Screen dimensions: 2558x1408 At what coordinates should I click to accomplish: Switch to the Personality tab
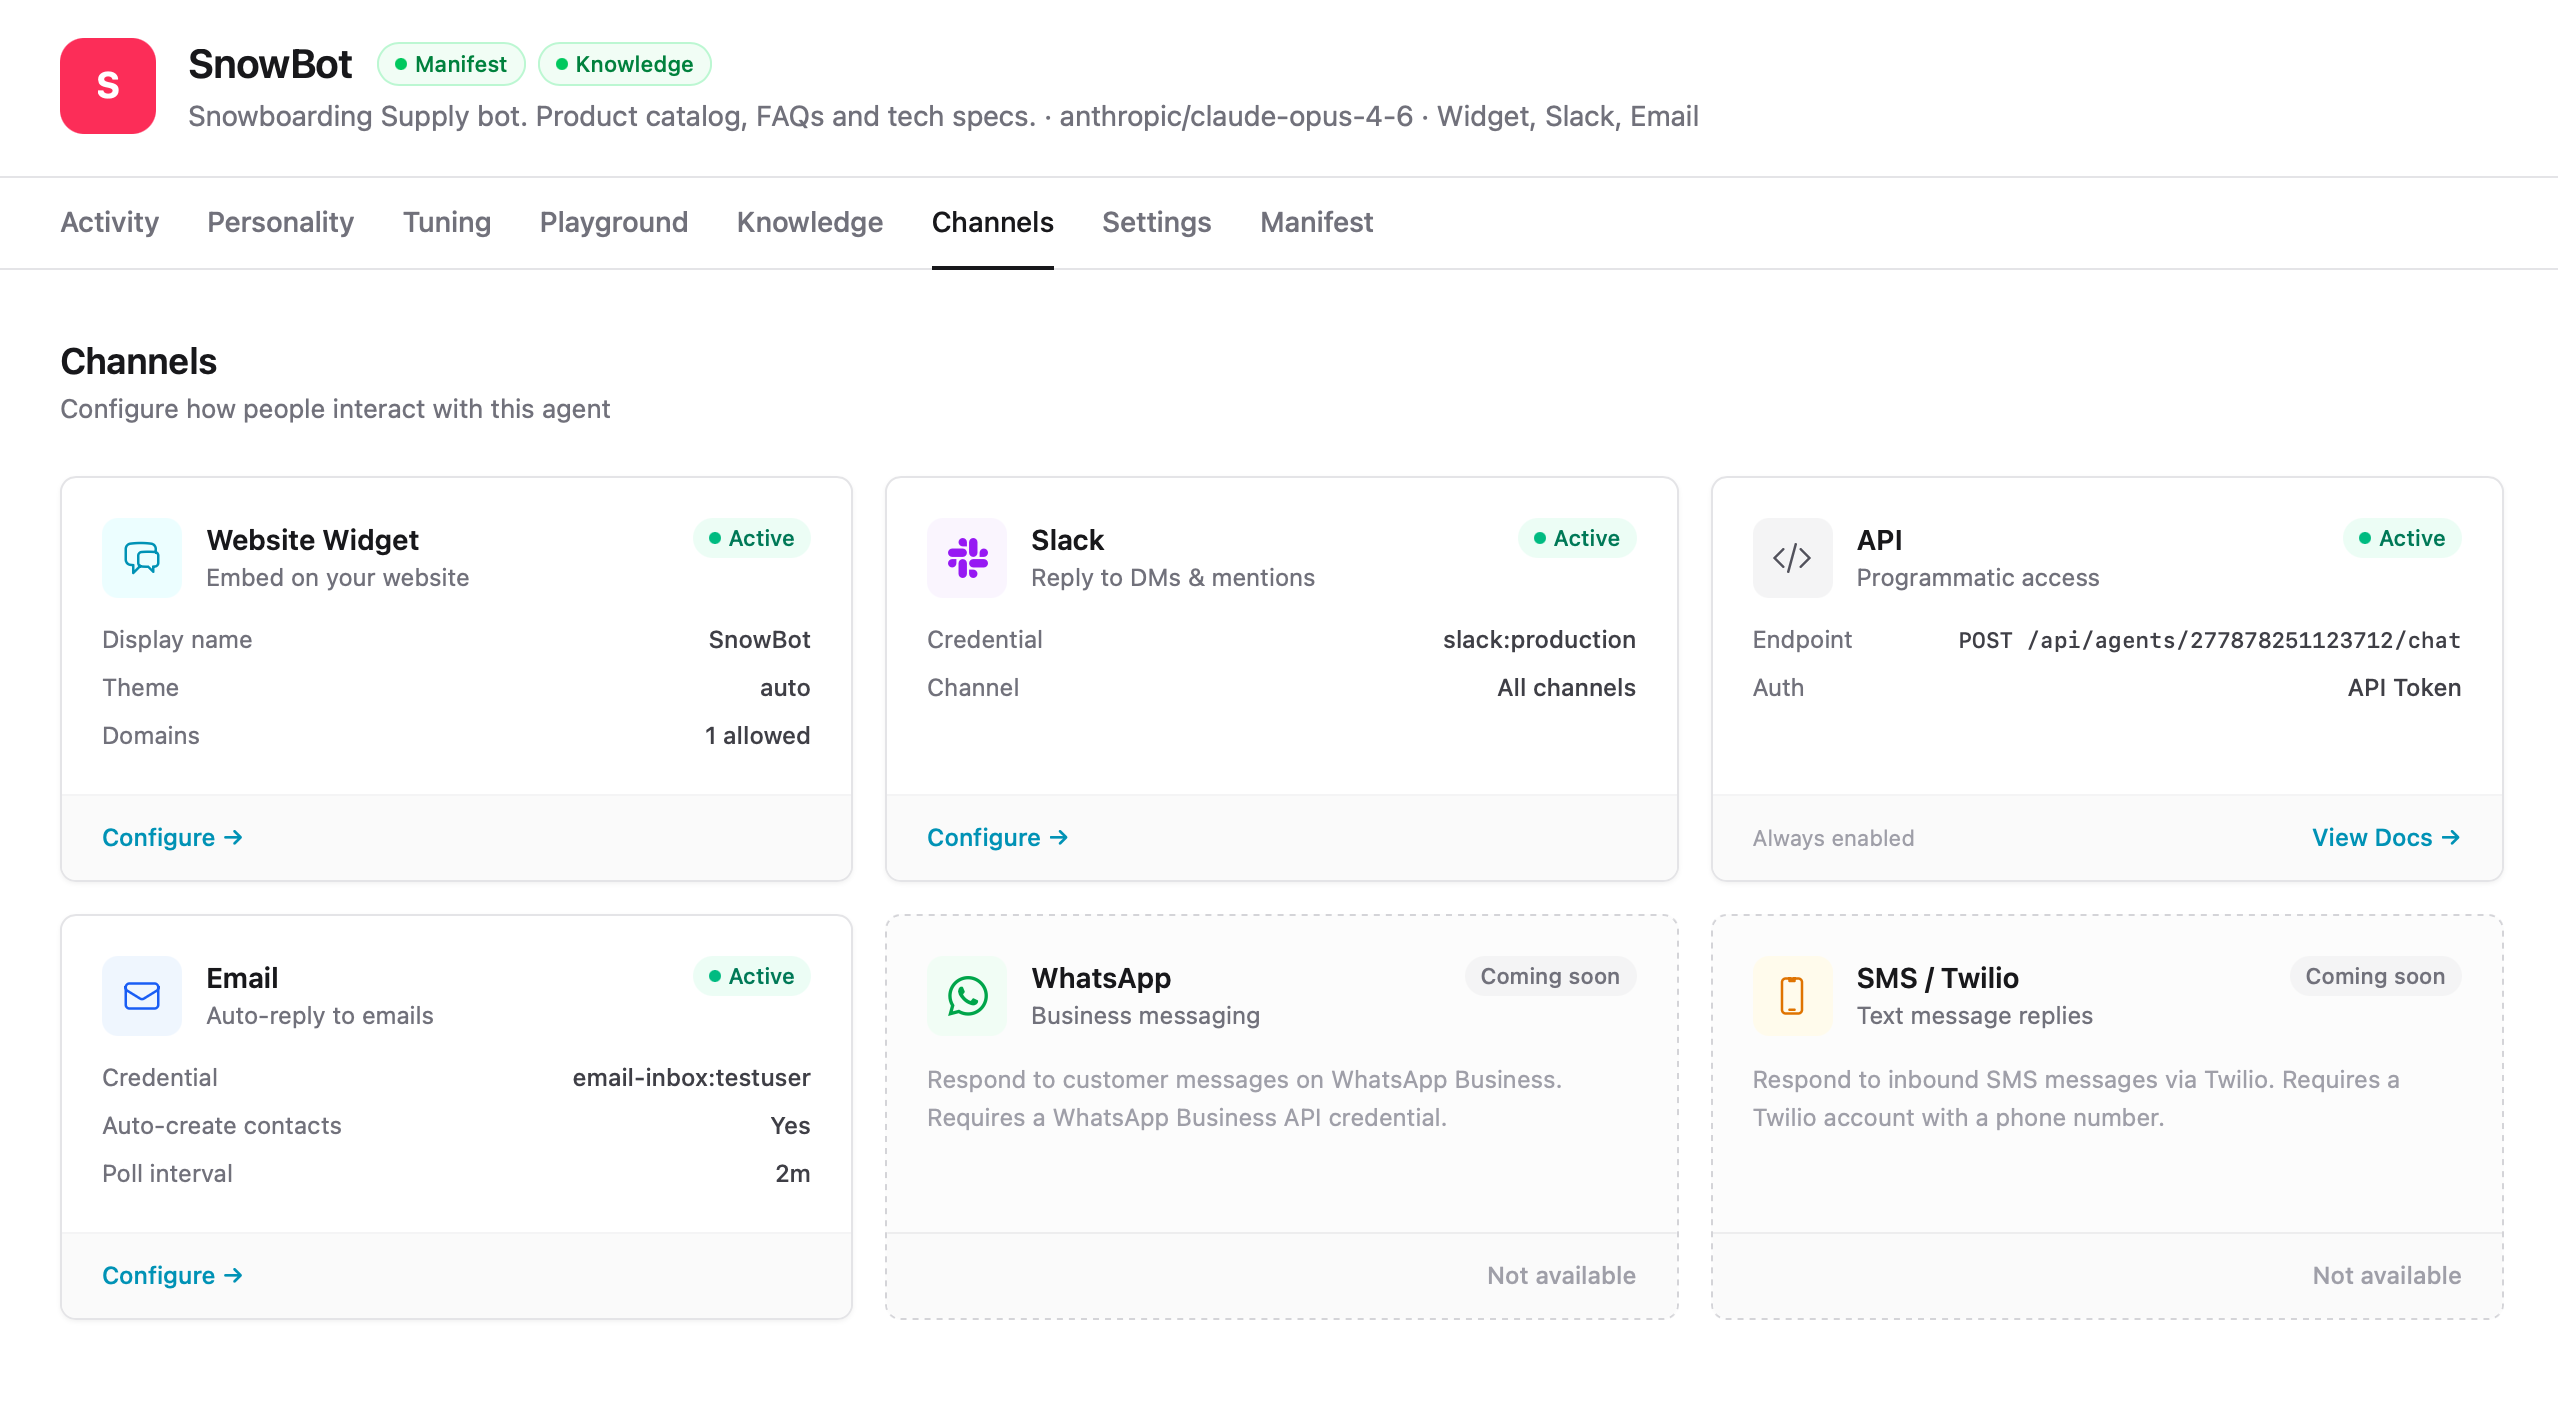(x=280, y=222)
